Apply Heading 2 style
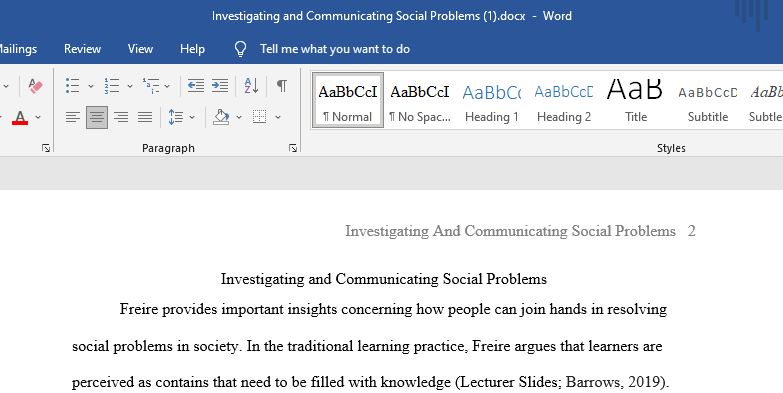 564,100
